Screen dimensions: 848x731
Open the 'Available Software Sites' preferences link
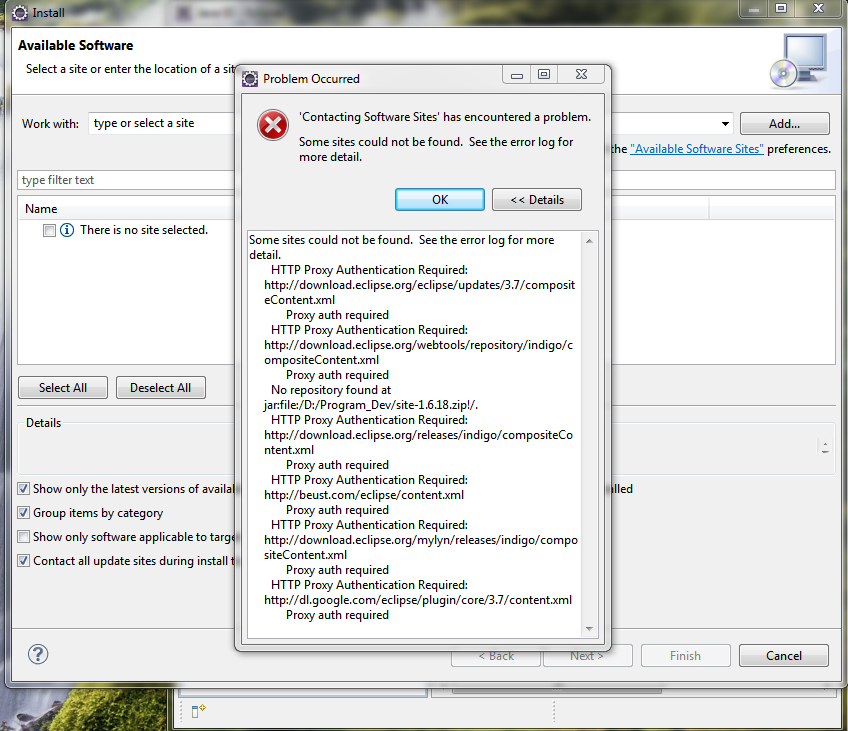[x=697, y=149]
